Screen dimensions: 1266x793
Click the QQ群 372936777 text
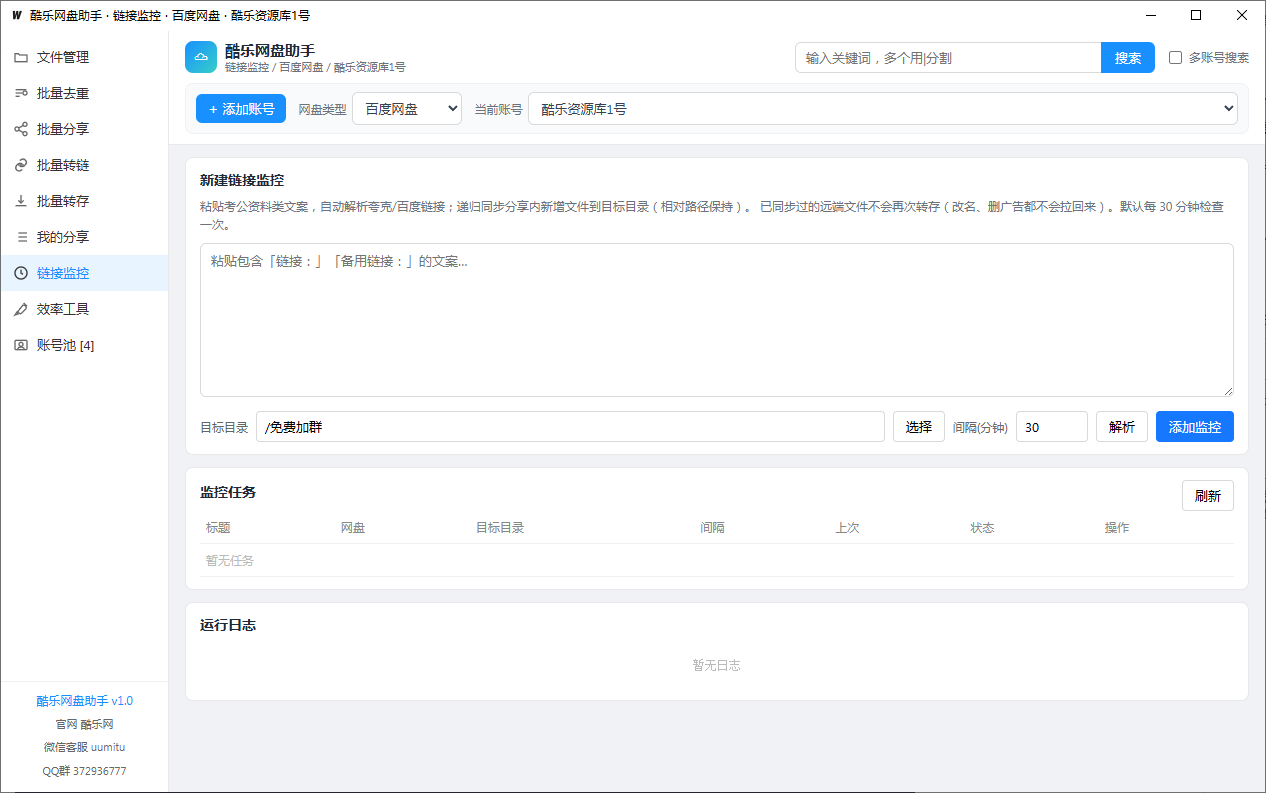(84, 771)
